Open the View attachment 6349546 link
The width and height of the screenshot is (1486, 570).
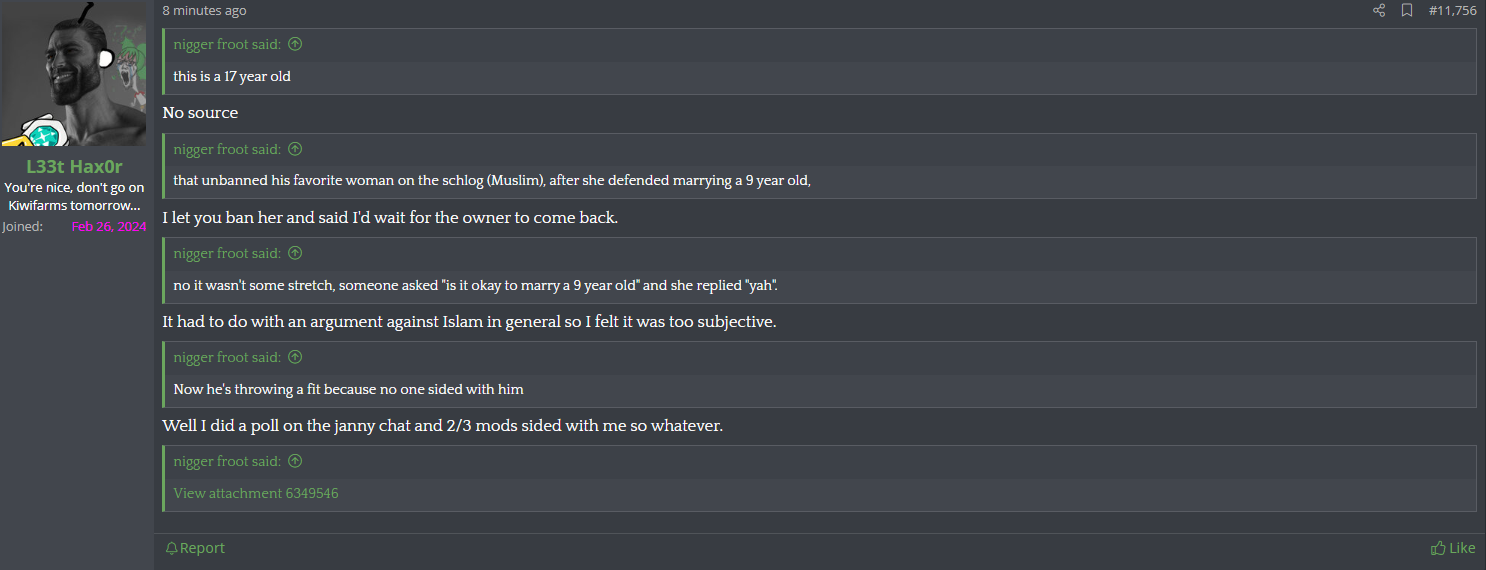(256, 493)
